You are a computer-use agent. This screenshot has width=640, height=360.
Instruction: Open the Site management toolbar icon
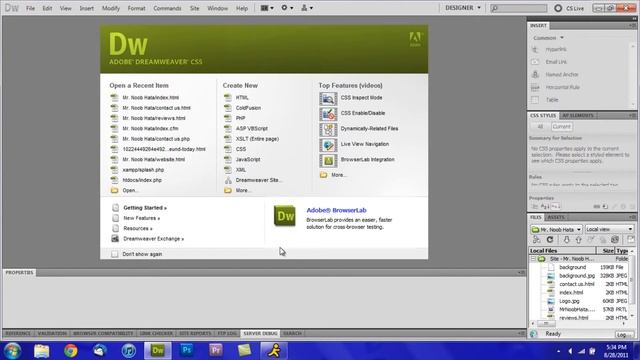[x=307, y=8]
